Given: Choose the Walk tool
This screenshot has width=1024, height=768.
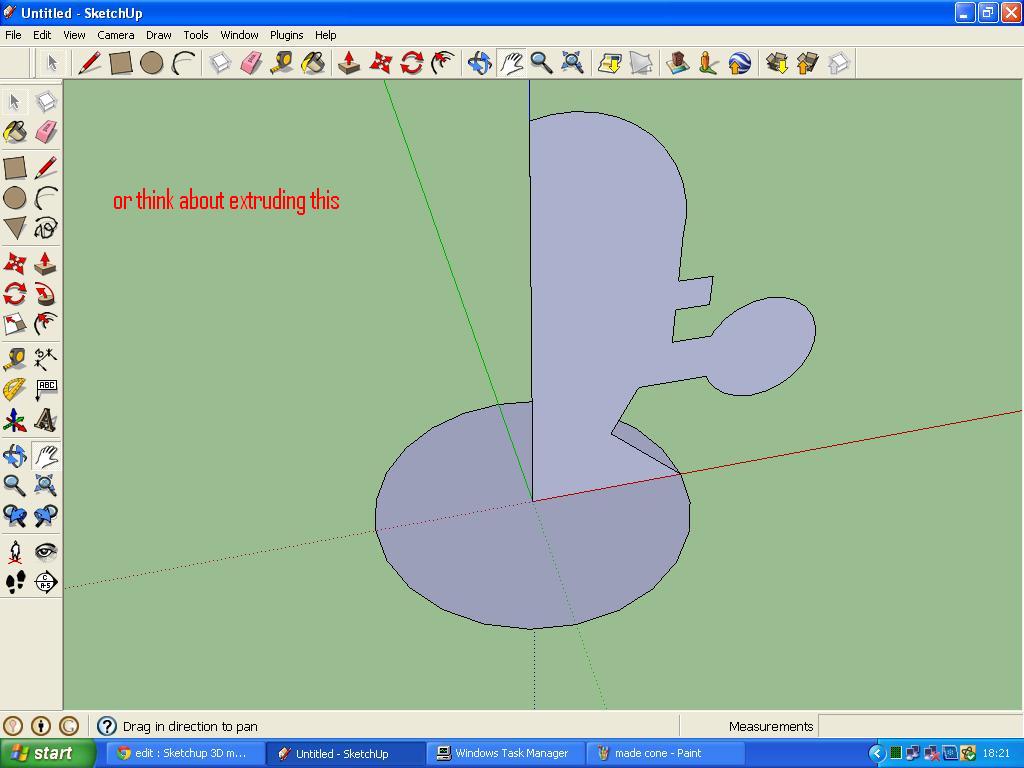Looking at the screenshot, I should tap(16, 580).
